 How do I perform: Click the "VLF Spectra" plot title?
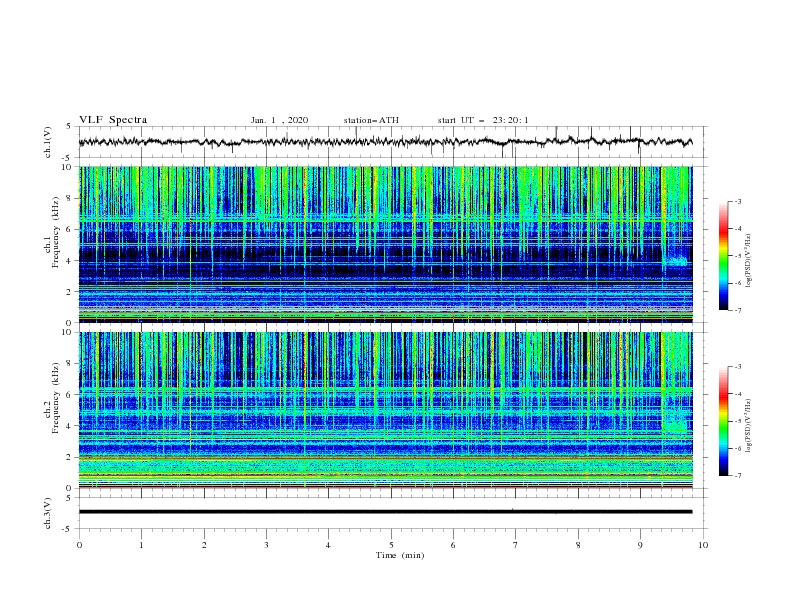pos(113,120)
